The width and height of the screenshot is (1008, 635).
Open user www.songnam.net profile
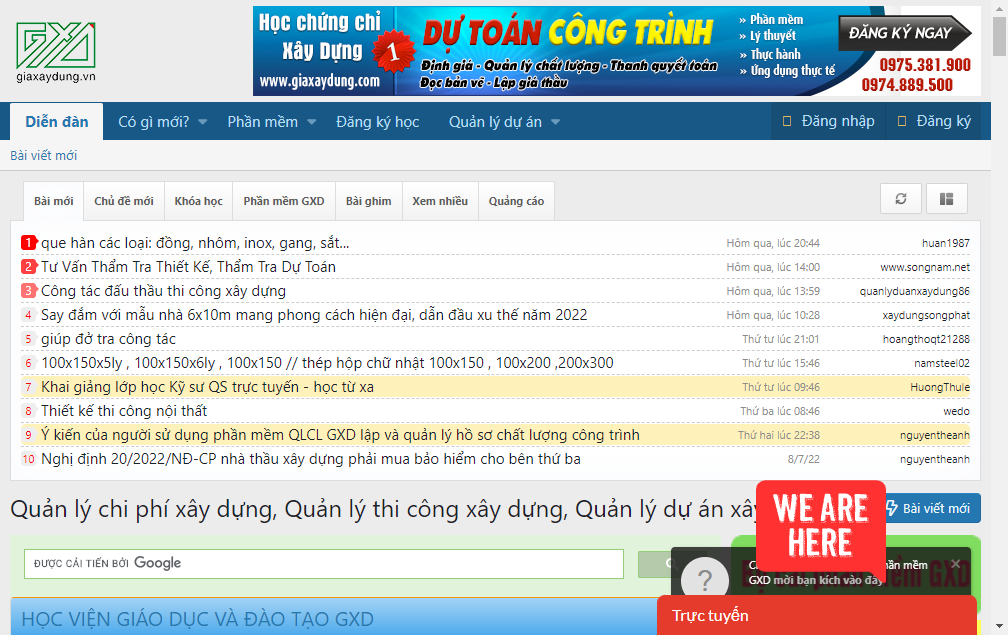point(925,267)
